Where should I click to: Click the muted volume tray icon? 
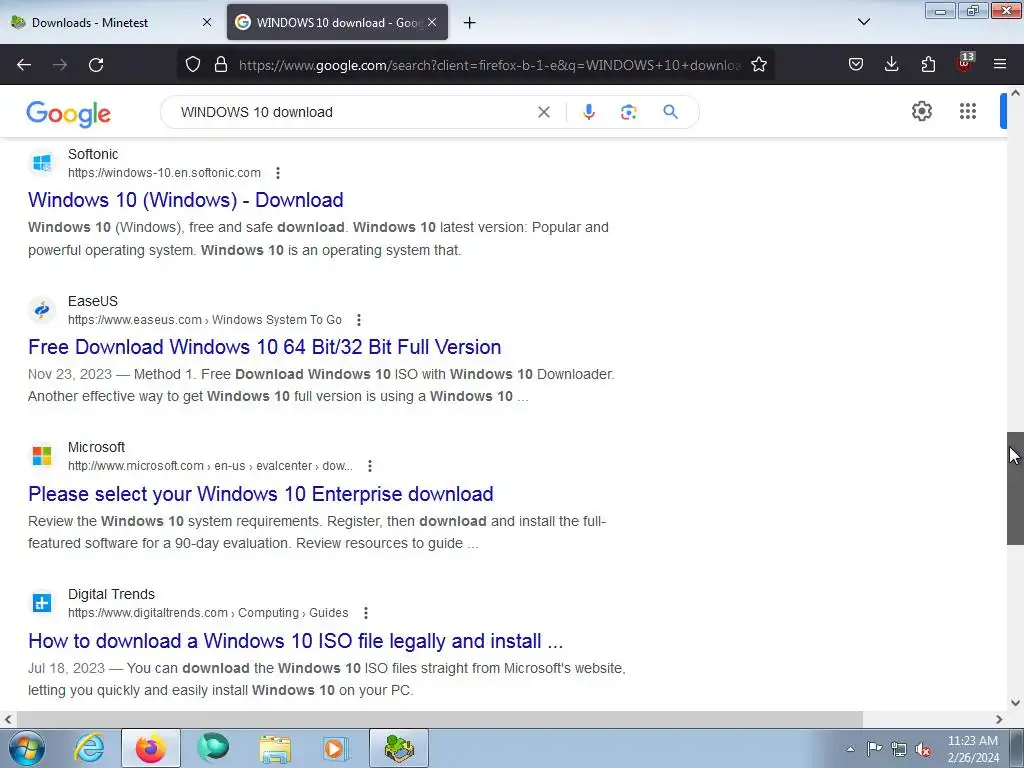pos(923,749)
